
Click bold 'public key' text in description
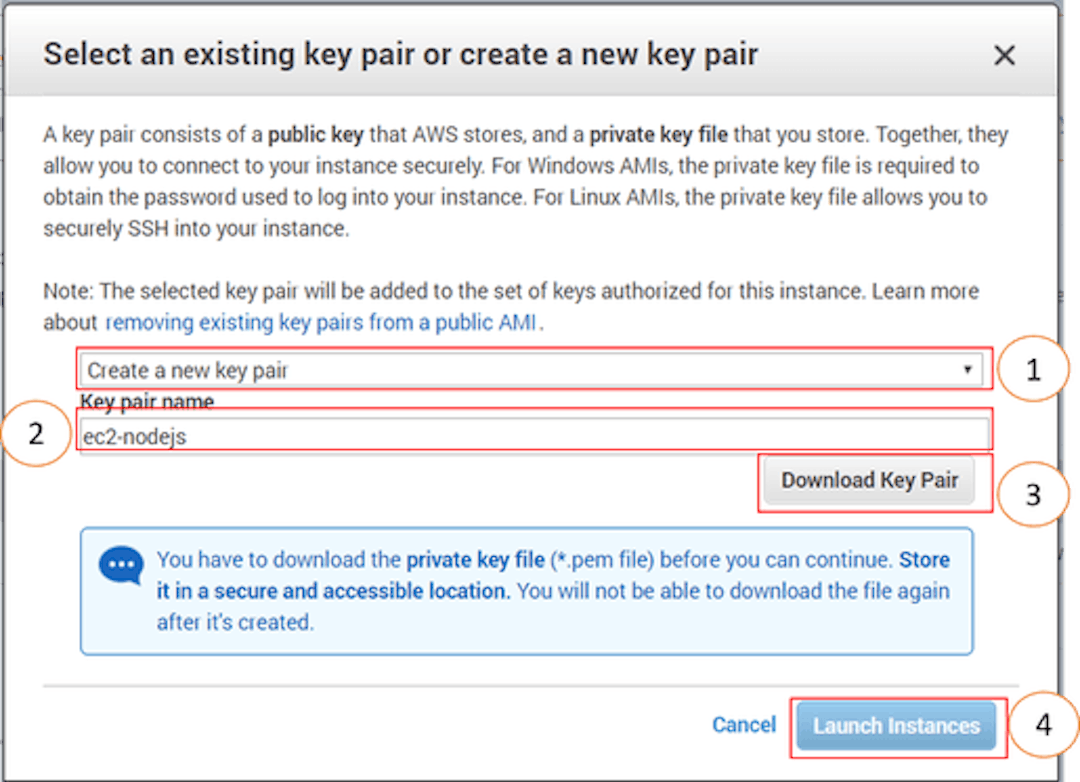(315, 134)
